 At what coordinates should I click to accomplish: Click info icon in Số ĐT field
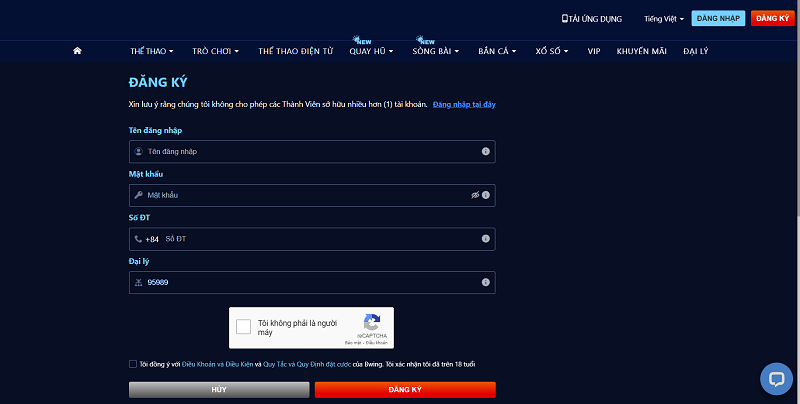pos(485,239)
